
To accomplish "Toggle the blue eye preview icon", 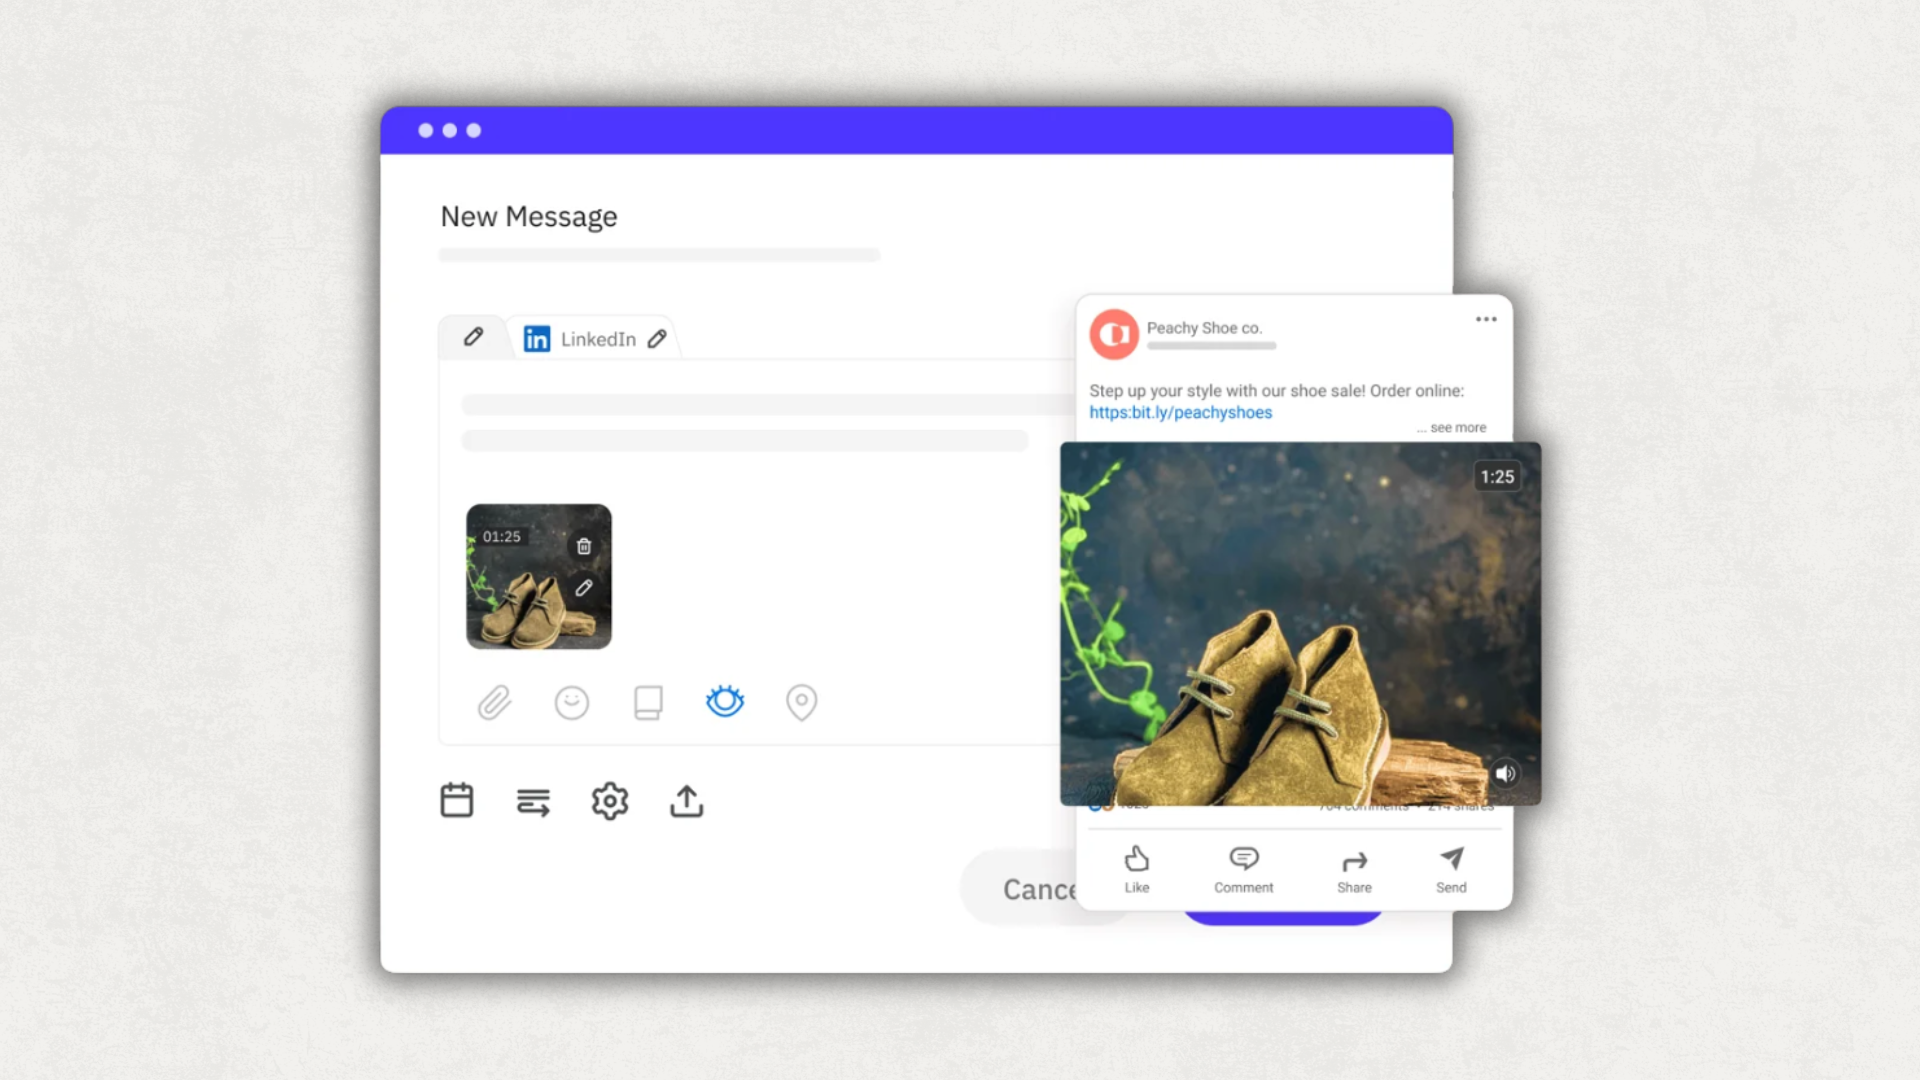I will tap(725, 701).
